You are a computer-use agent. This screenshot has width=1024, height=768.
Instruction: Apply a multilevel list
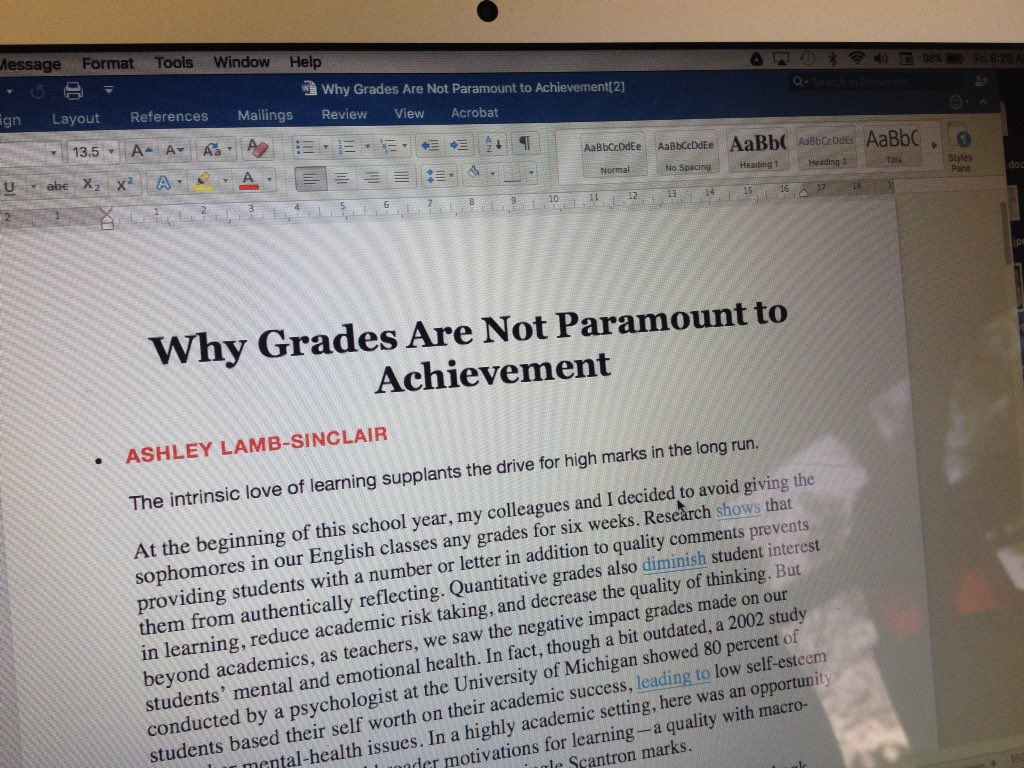click(x=389, y=146)
